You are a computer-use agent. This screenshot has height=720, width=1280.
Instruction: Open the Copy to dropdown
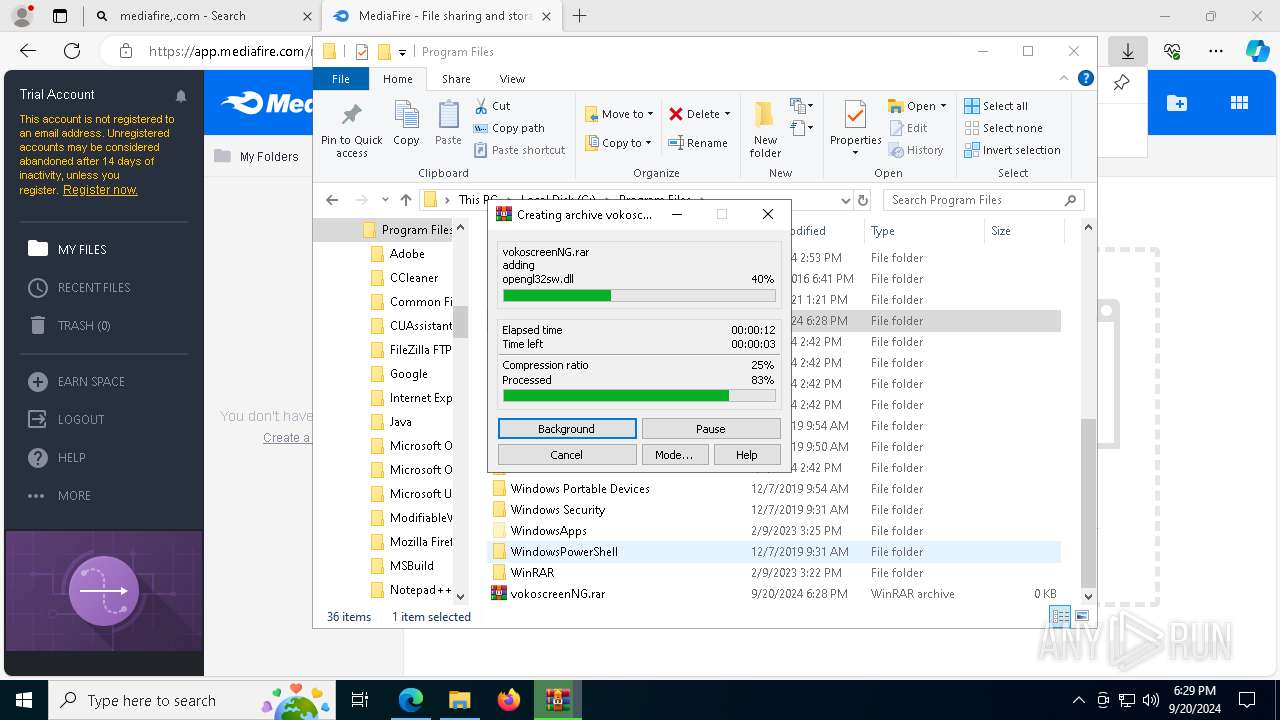[x=619, y=143]
